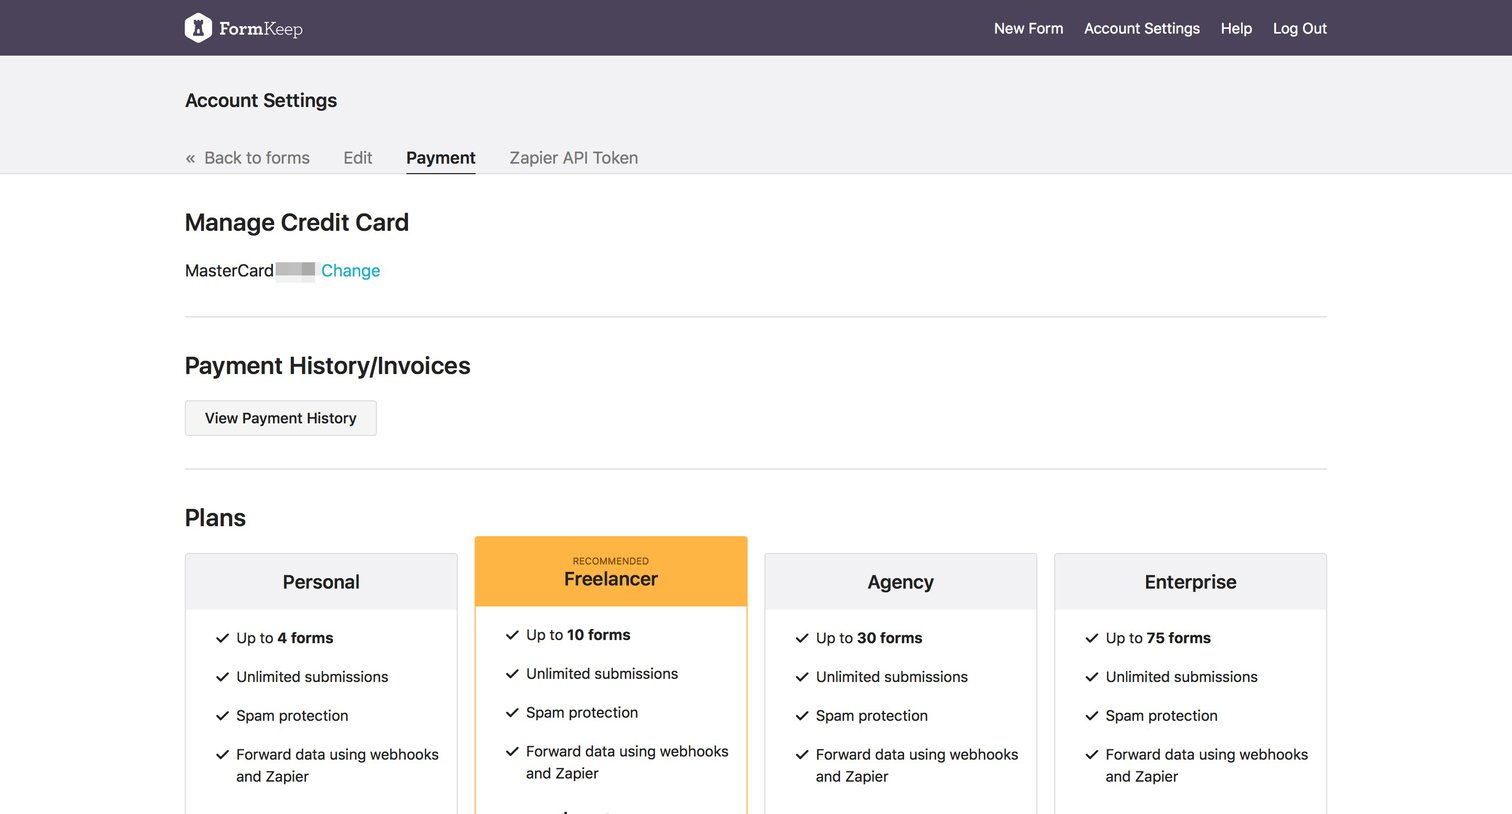
Task: Click the masked MasterCard number
Action: point(295,271)
